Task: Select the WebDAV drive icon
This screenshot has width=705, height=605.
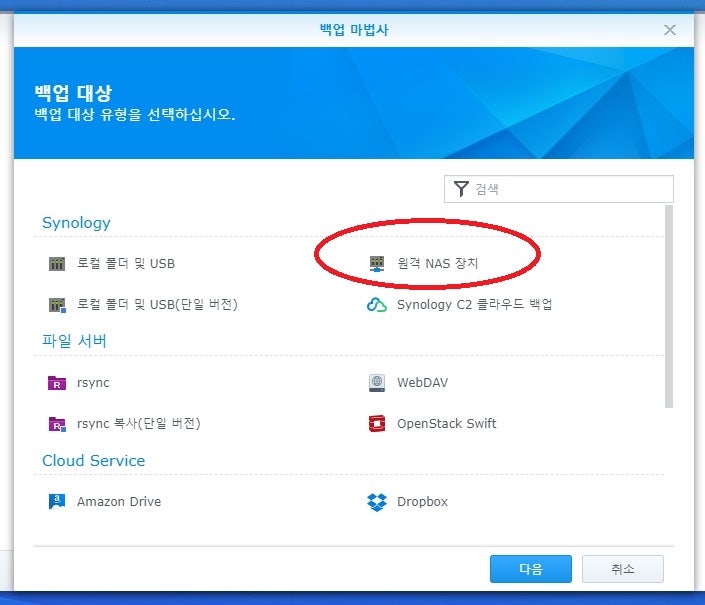Action: pyautogui.click(x=377, y=383)
